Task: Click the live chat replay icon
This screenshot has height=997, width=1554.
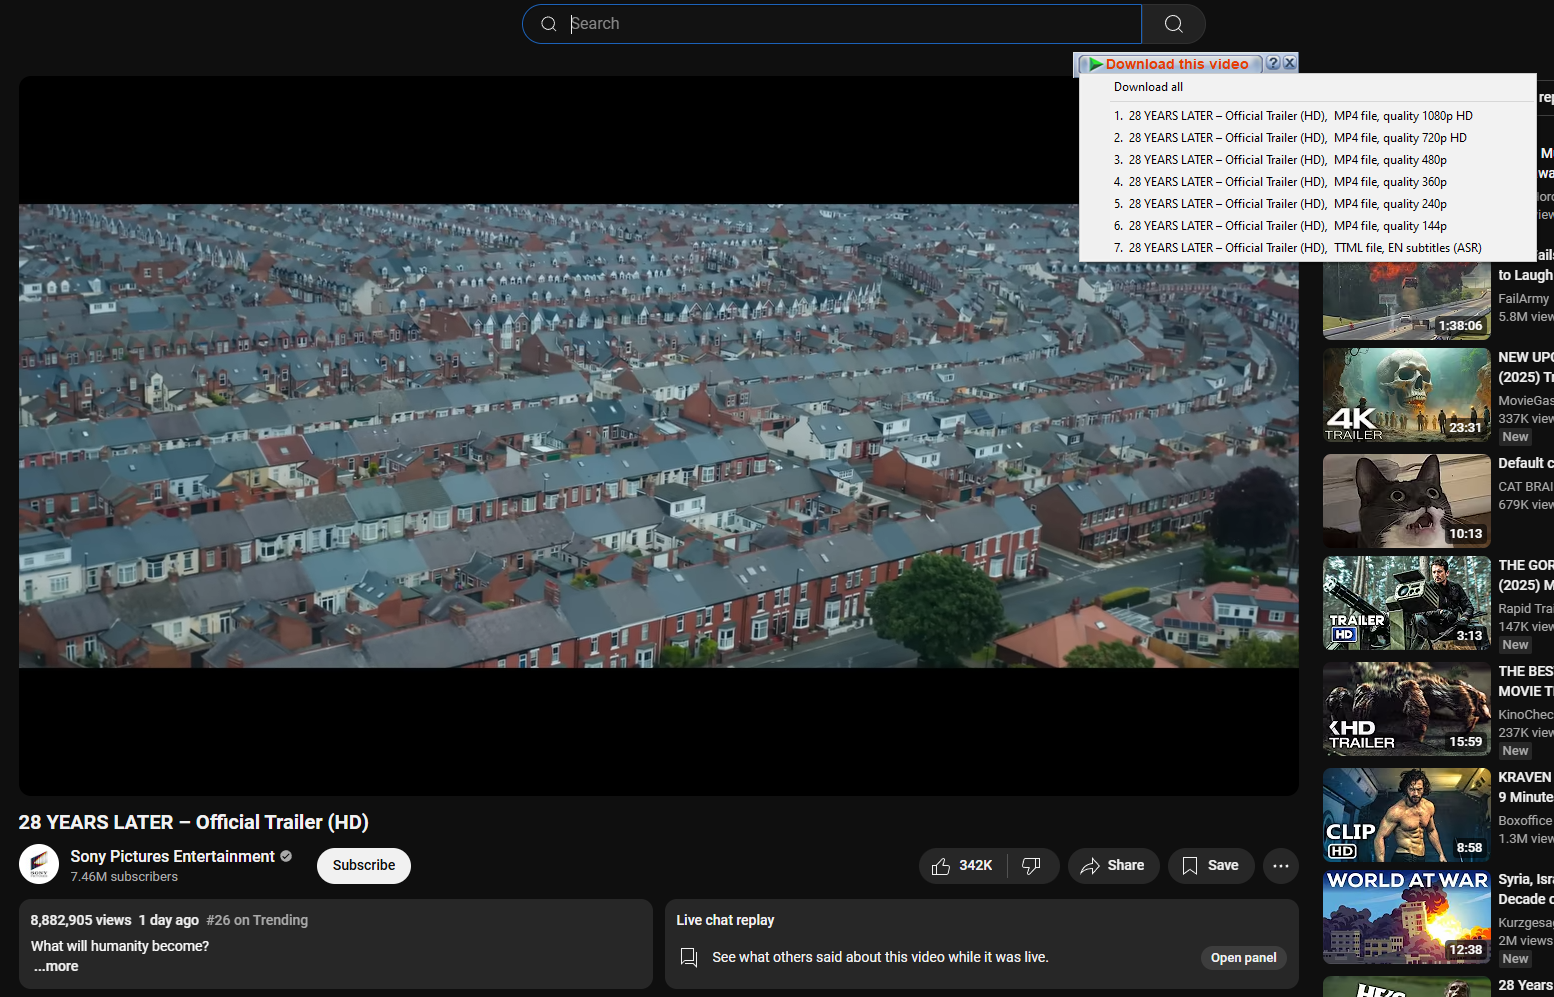Action: pos(689,958)
